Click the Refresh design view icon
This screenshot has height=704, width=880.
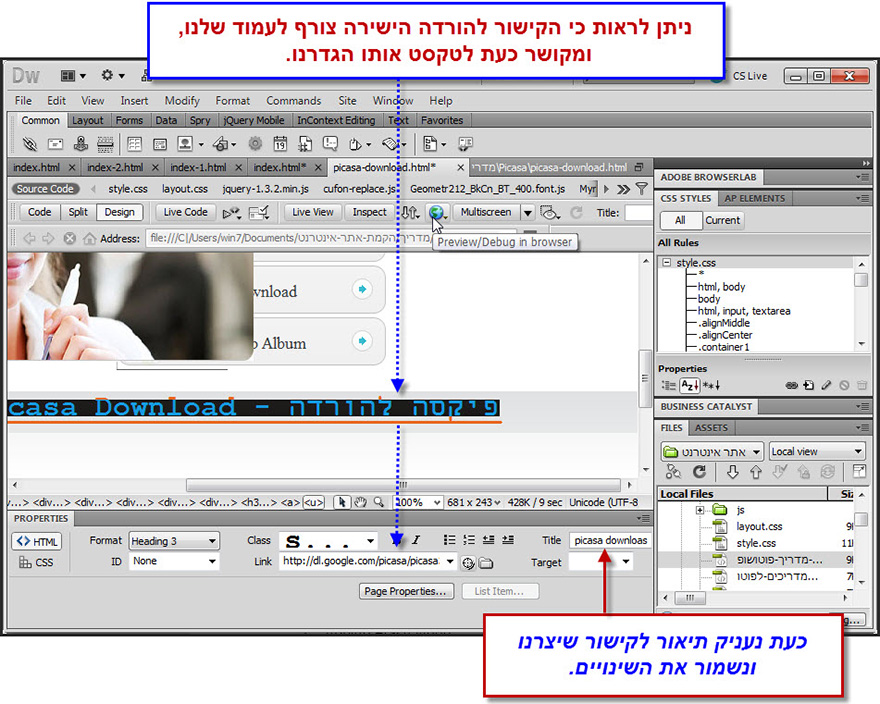576,212
